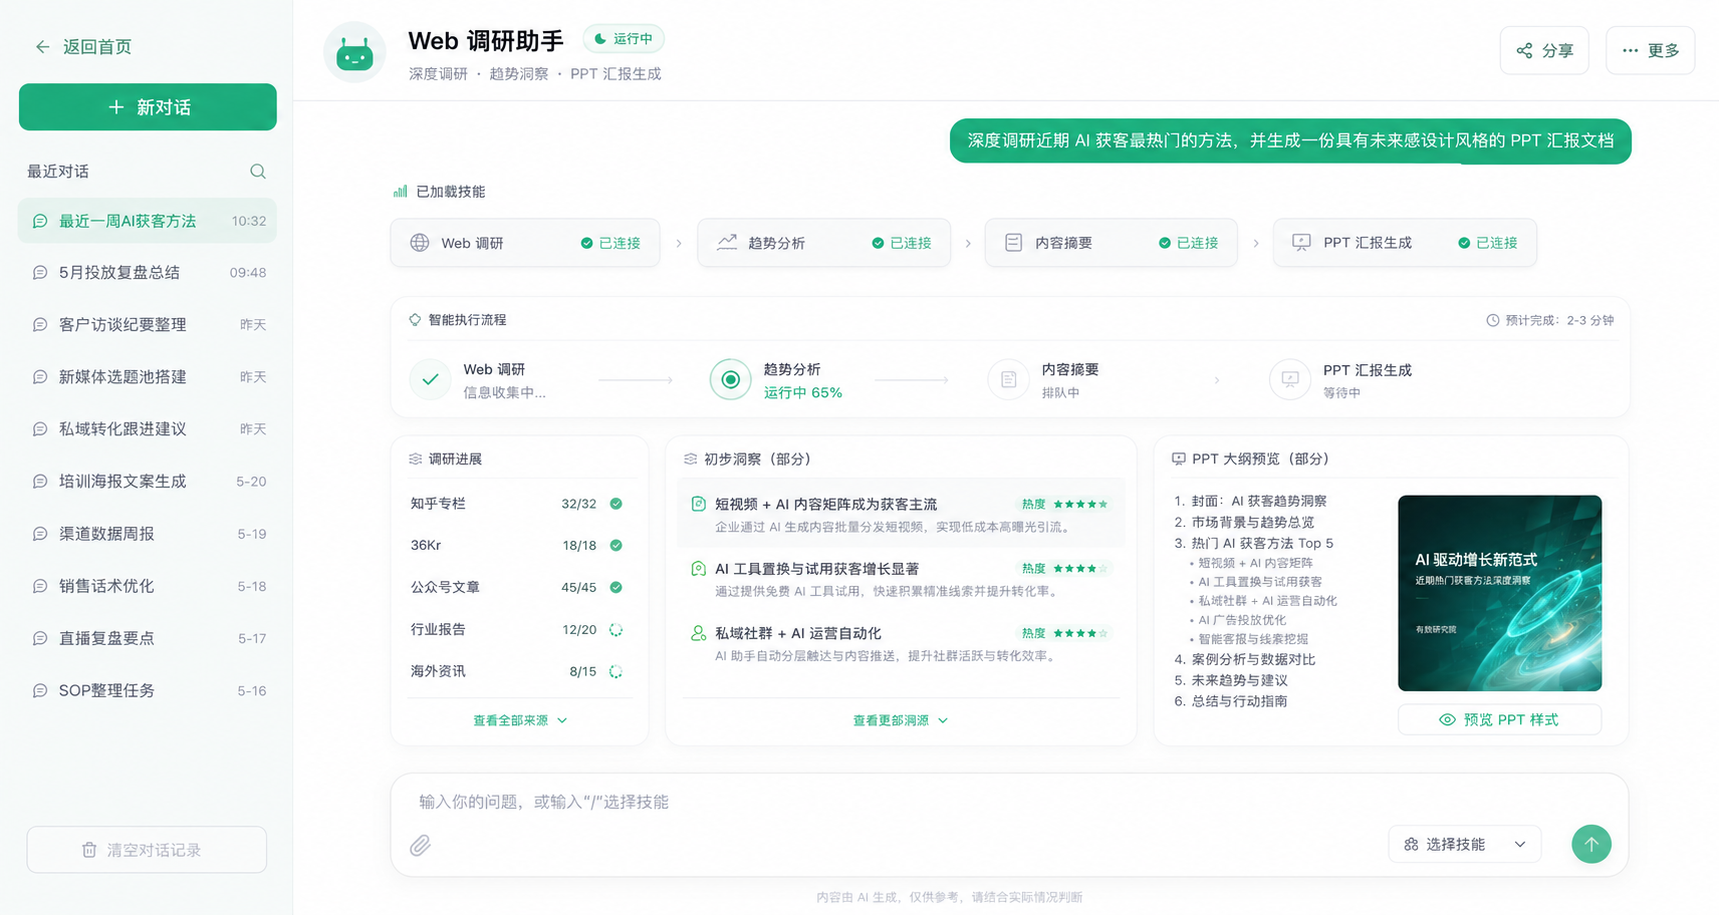Start a new conversation with 新对话 button
Viewport: 1719px width, 915px height.
pyautogui.click(x=148, y=107)
